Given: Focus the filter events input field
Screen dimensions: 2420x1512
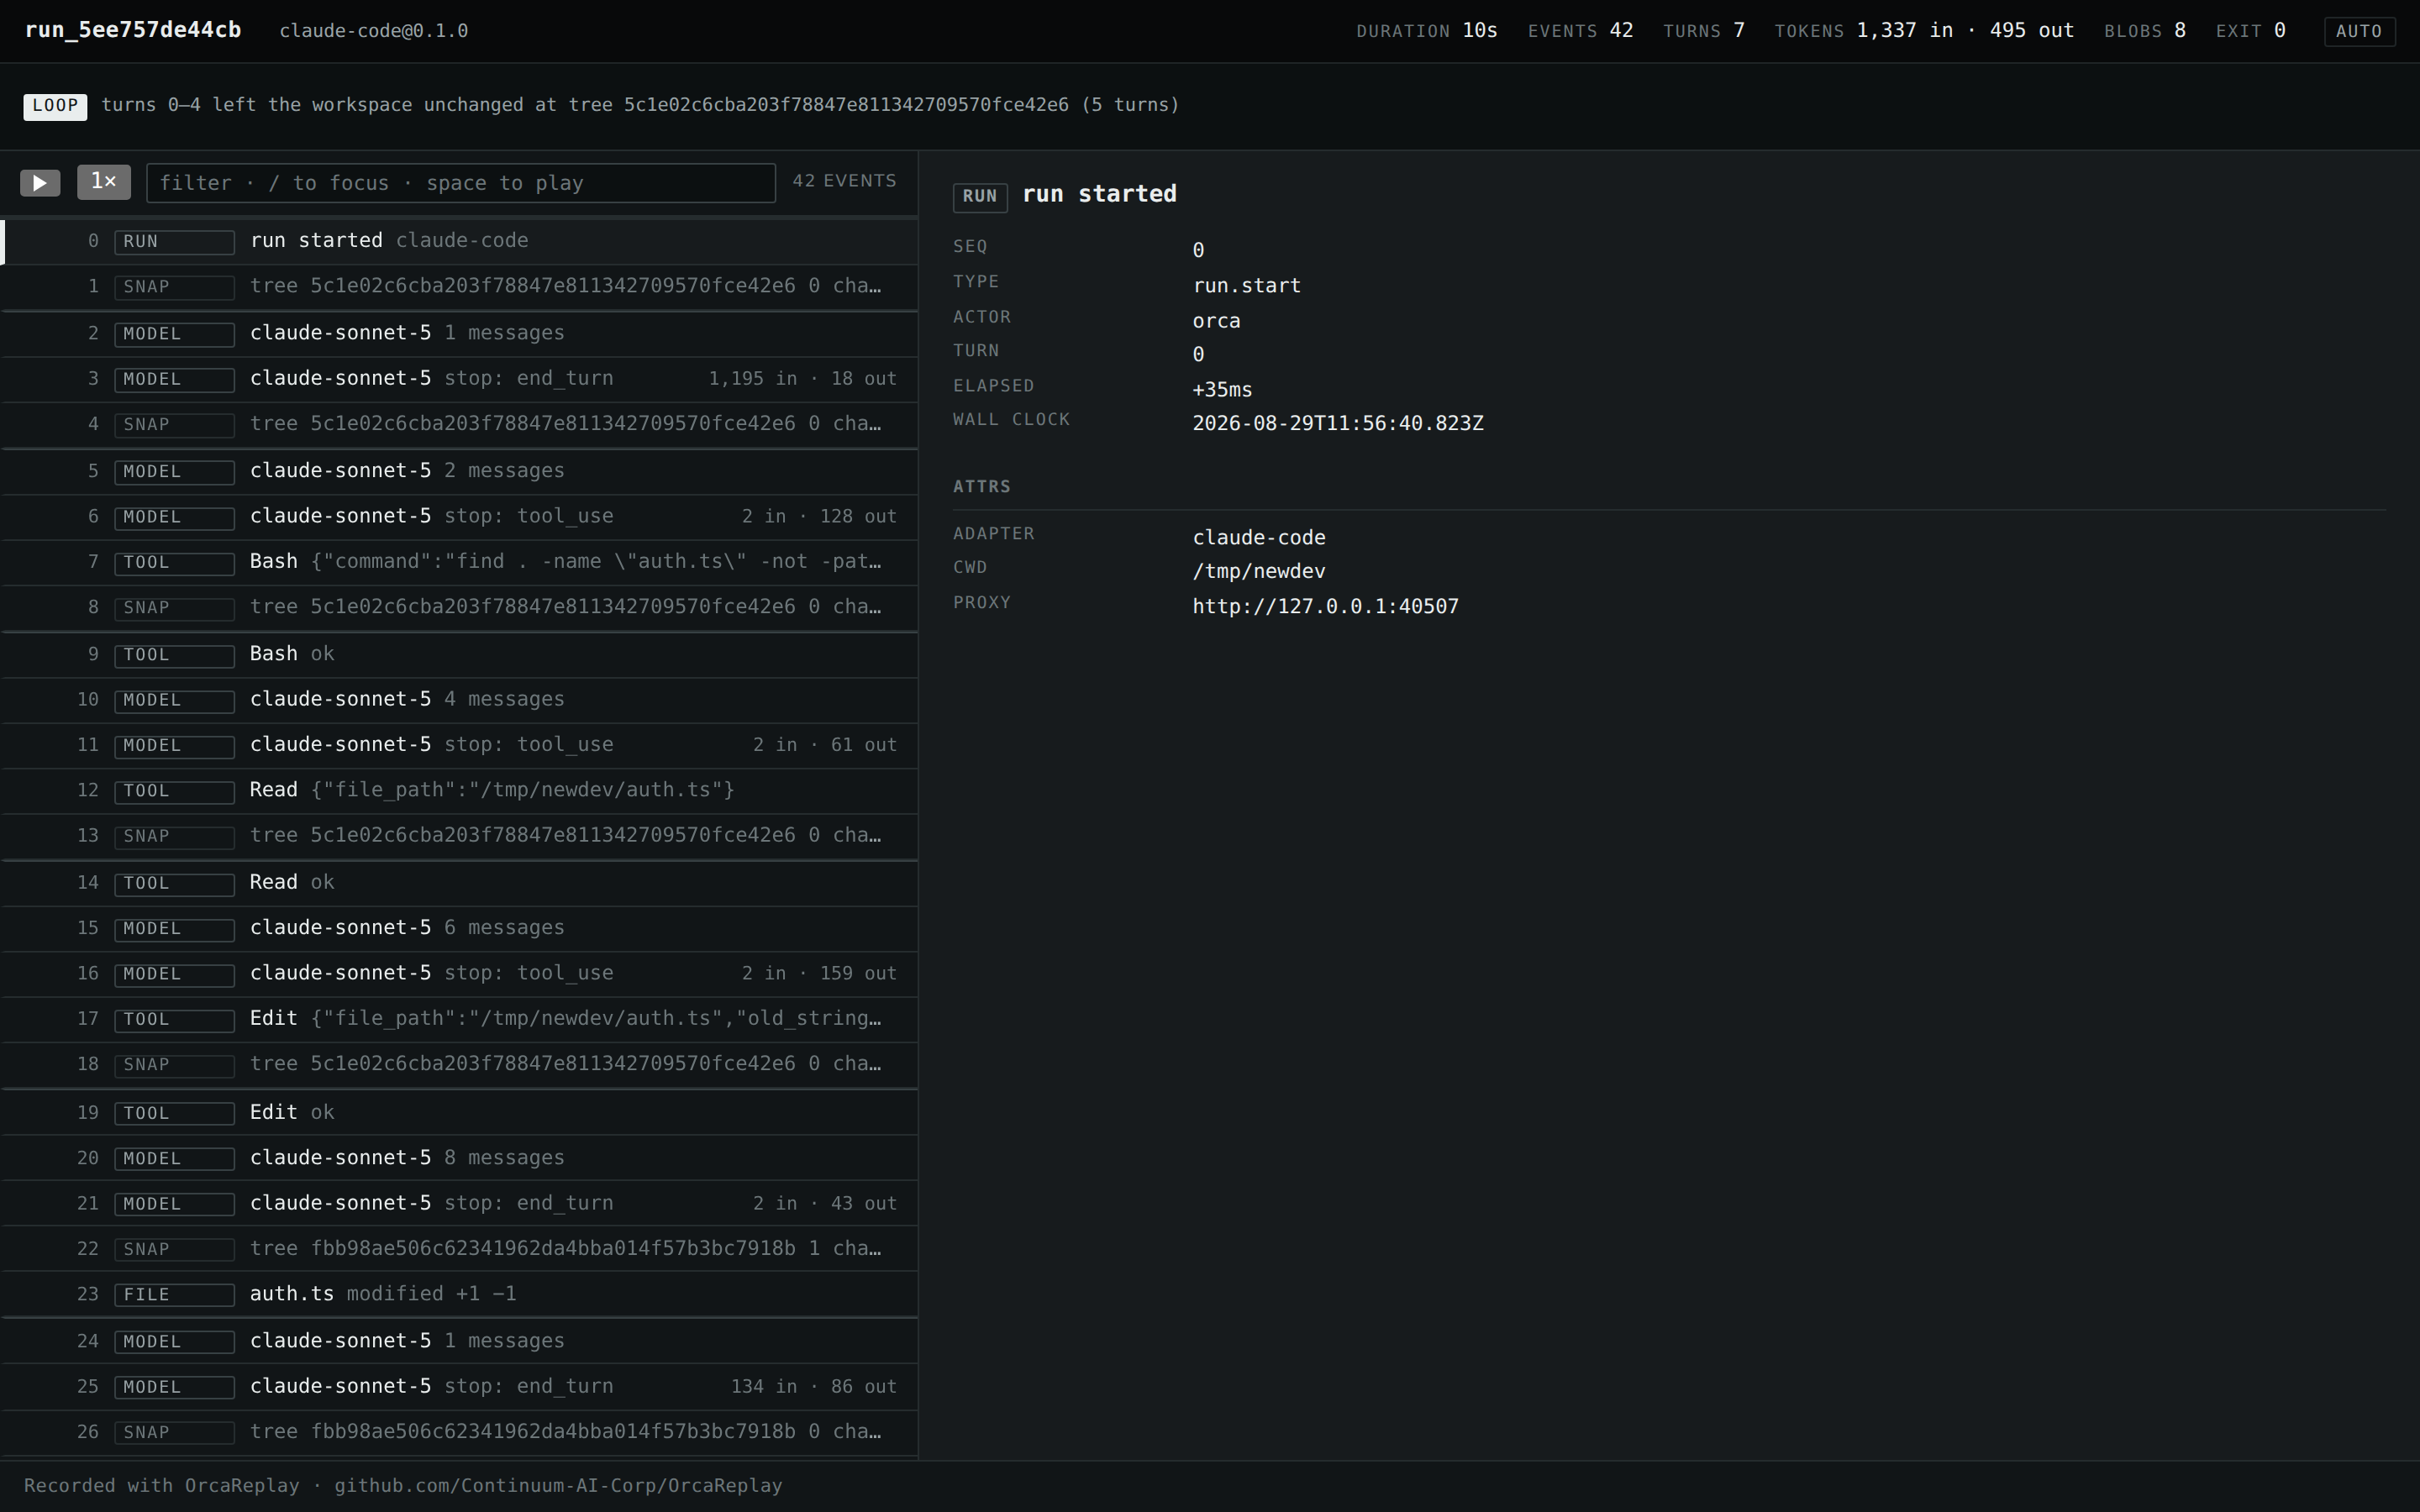Looking at the screenshot, I should coord(461,183).
